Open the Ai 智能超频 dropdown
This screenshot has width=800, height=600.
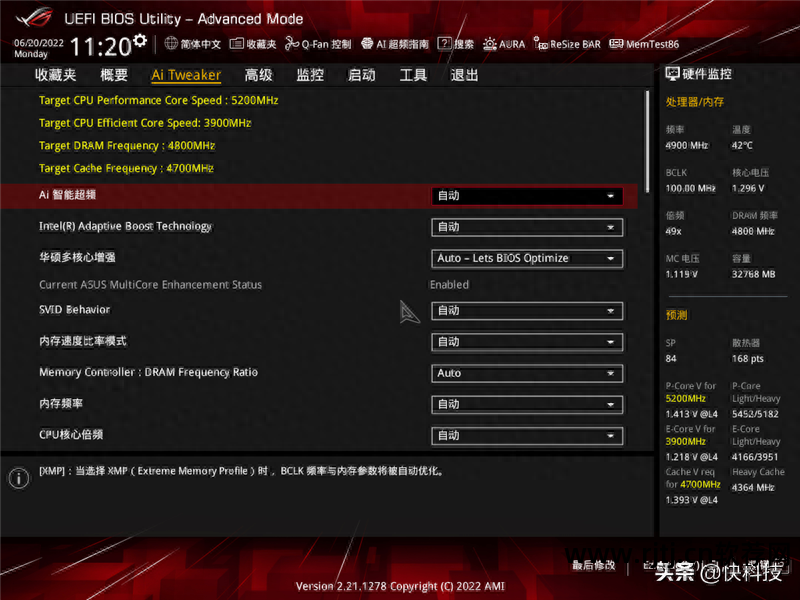click(x=527, y=196)
